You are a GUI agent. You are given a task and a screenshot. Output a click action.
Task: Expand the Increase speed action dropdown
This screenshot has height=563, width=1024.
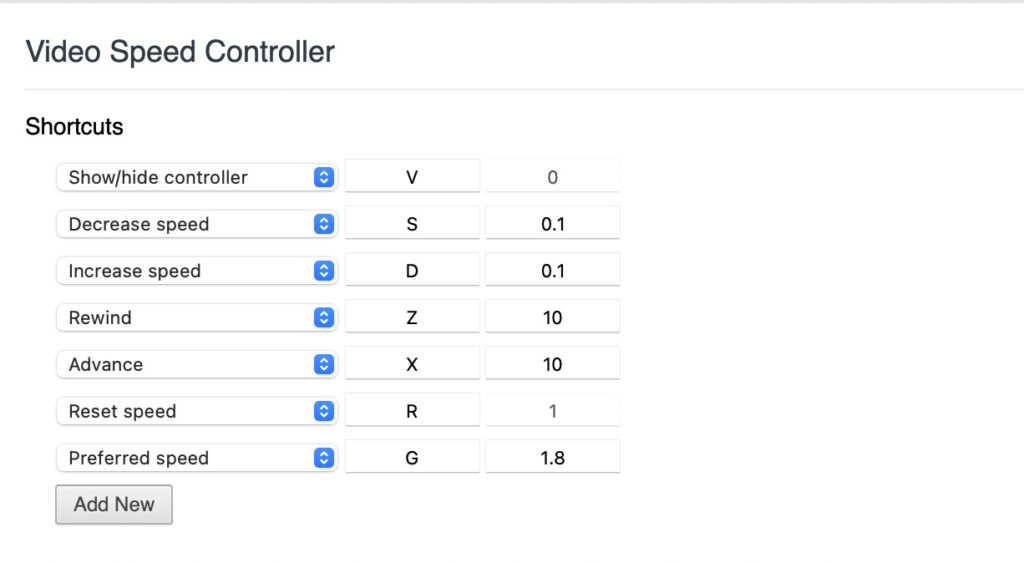pos(196,271)
